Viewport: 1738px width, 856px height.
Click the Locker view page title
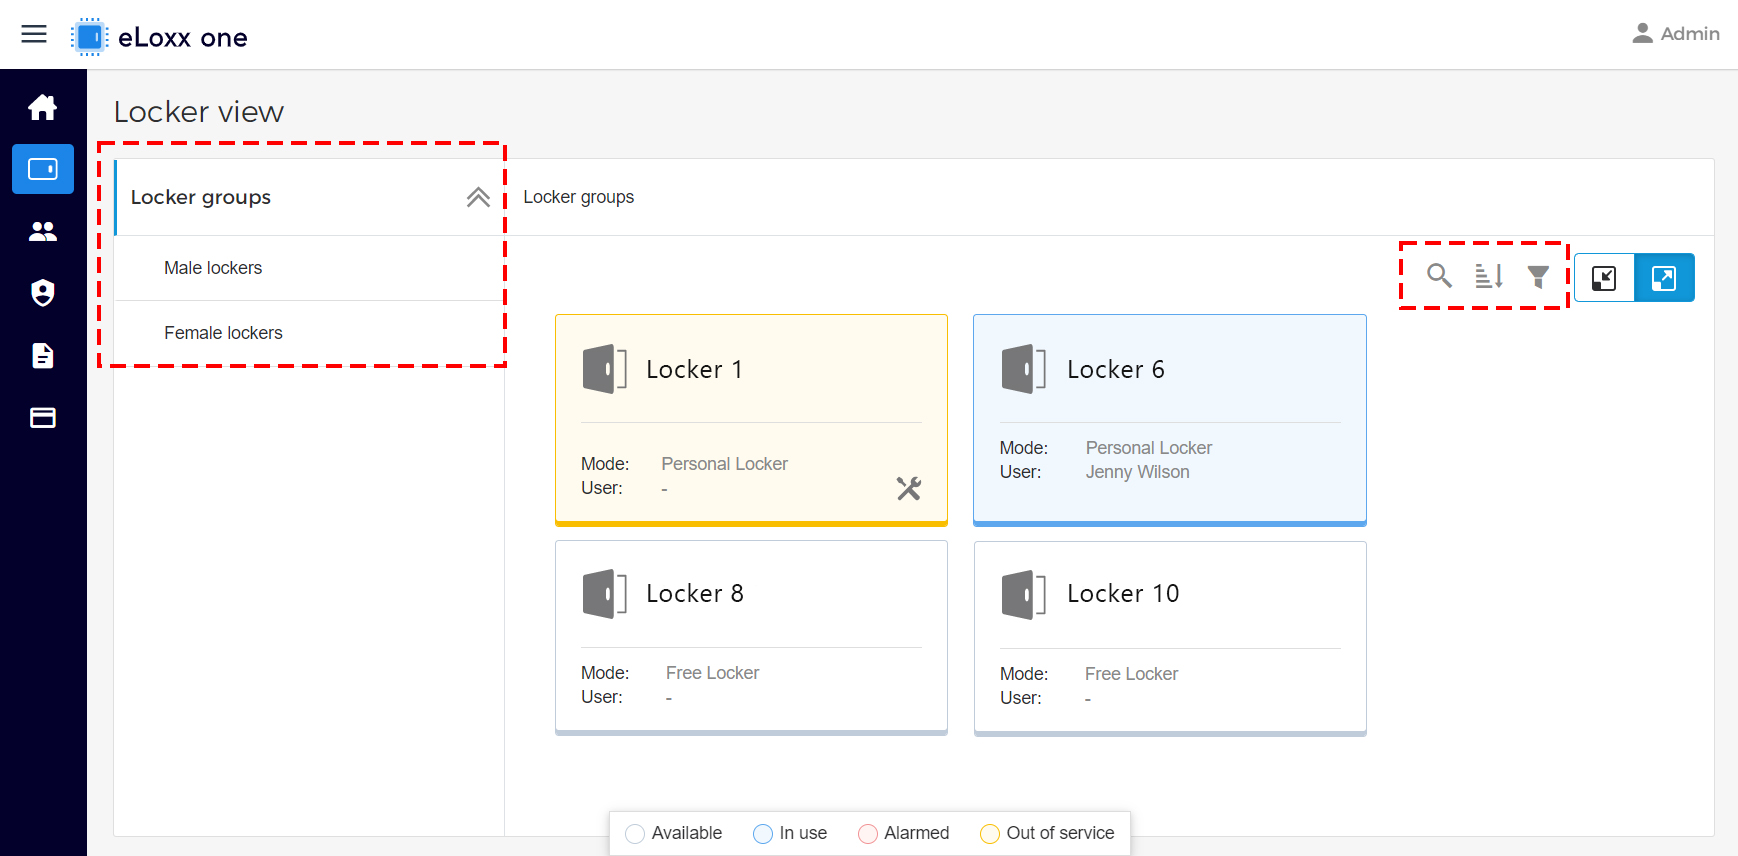tap(199, 112)
